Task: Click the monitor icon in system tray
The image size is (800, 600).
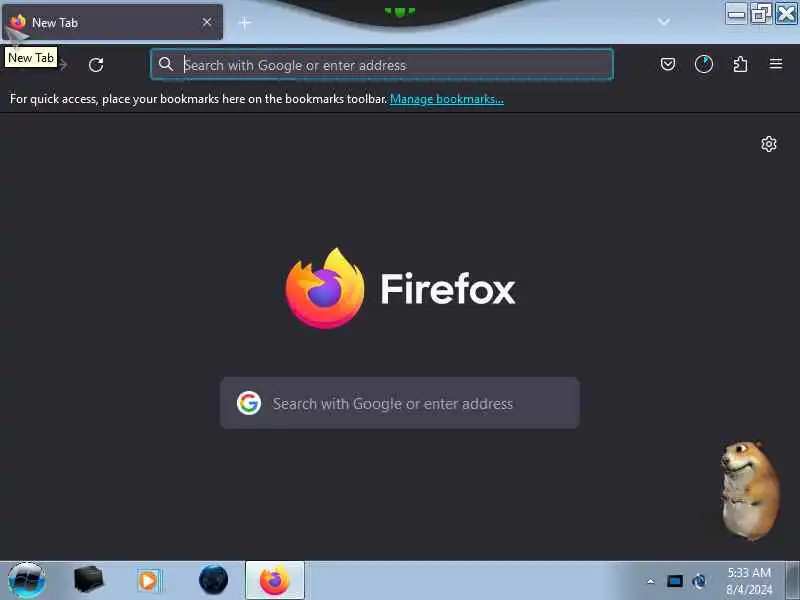Action: [674, 581]
